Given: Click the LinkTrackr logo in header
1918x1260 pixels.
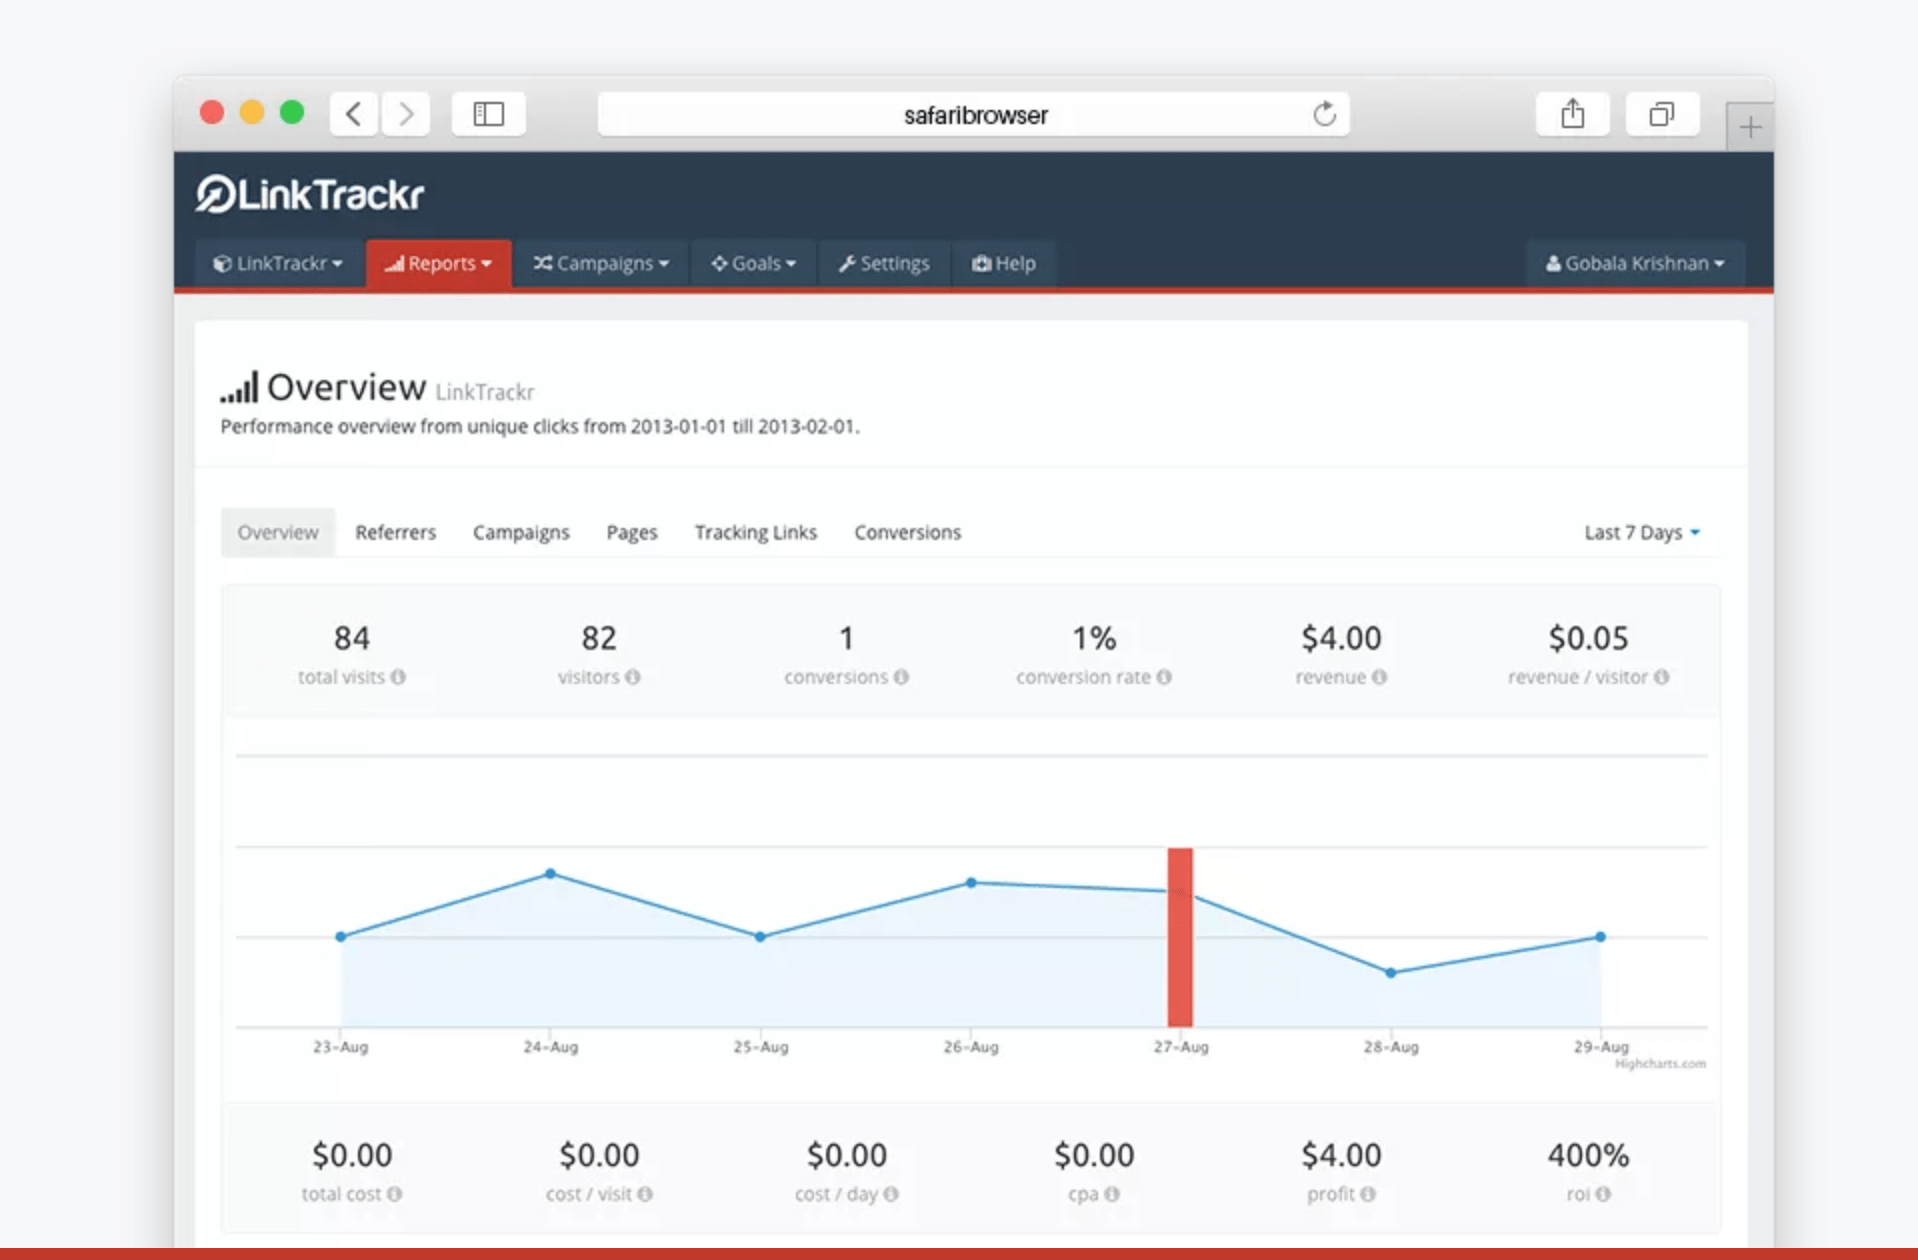Looking at the screenshot, I should point(310,194).
